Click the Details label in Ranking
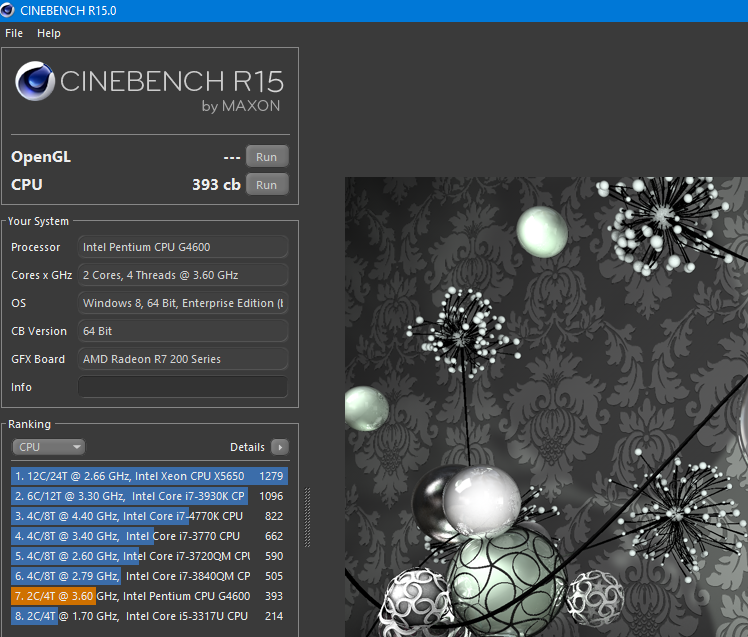 247,447
